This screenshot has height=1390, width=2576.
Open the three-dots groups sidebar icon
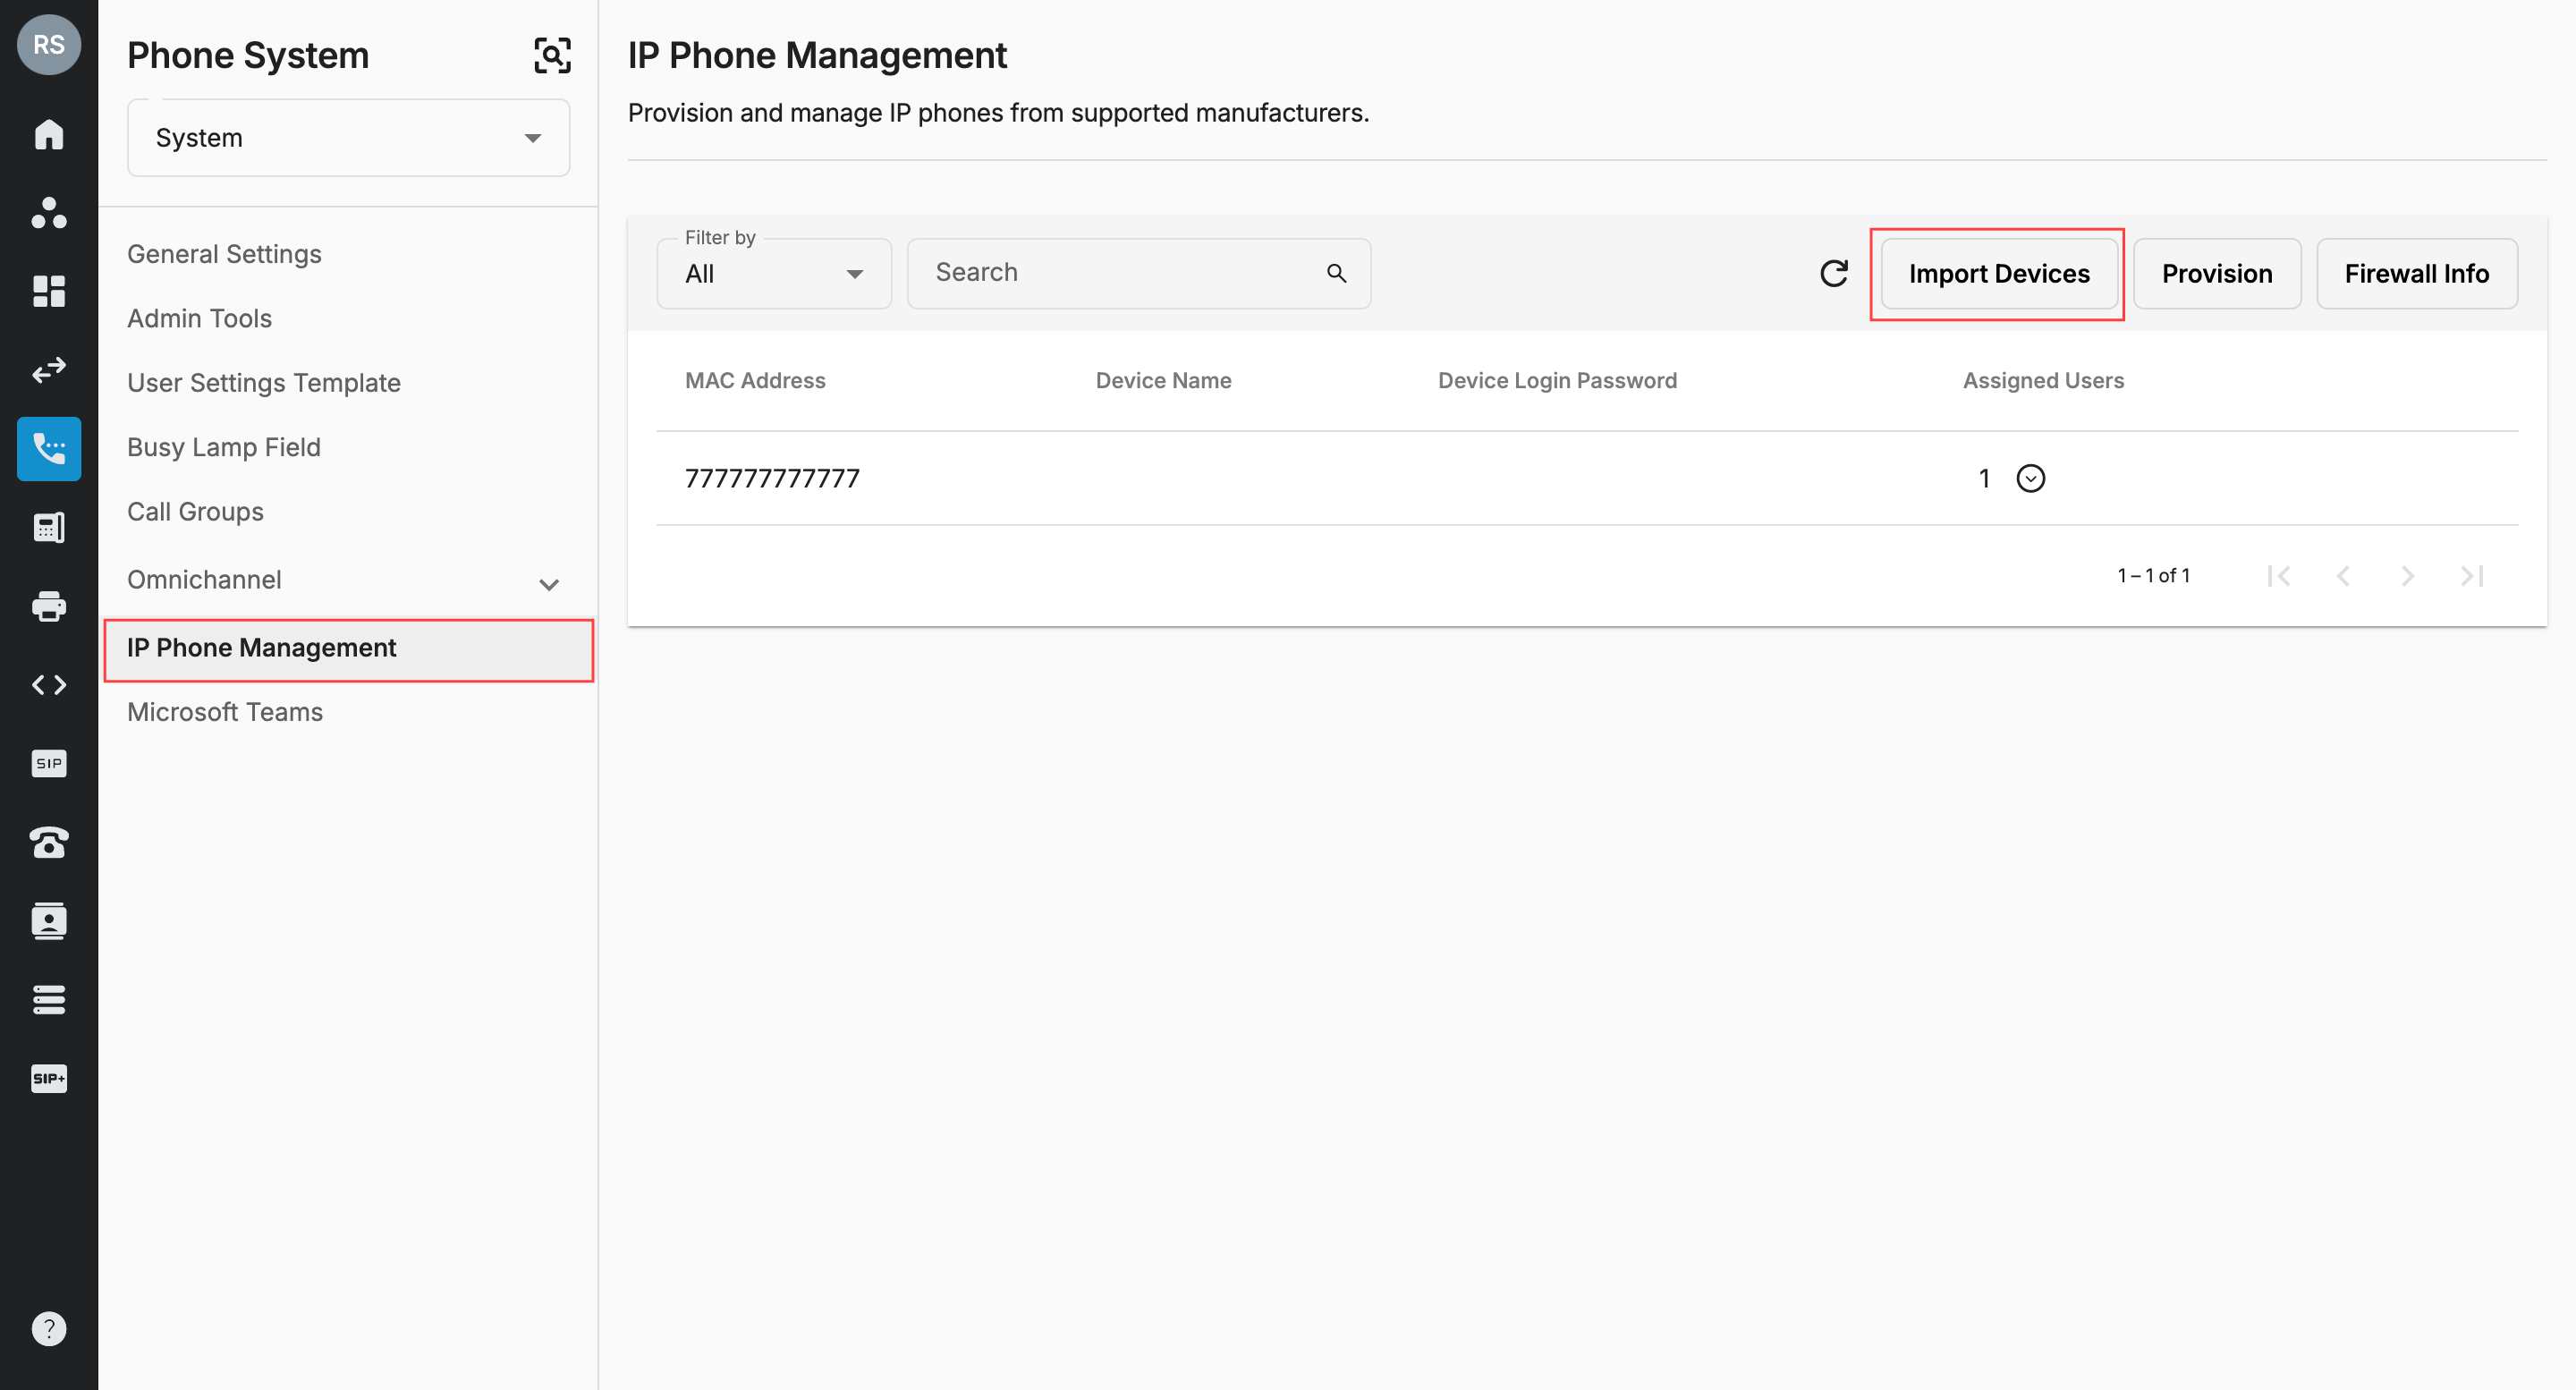[x=48, y=213]
